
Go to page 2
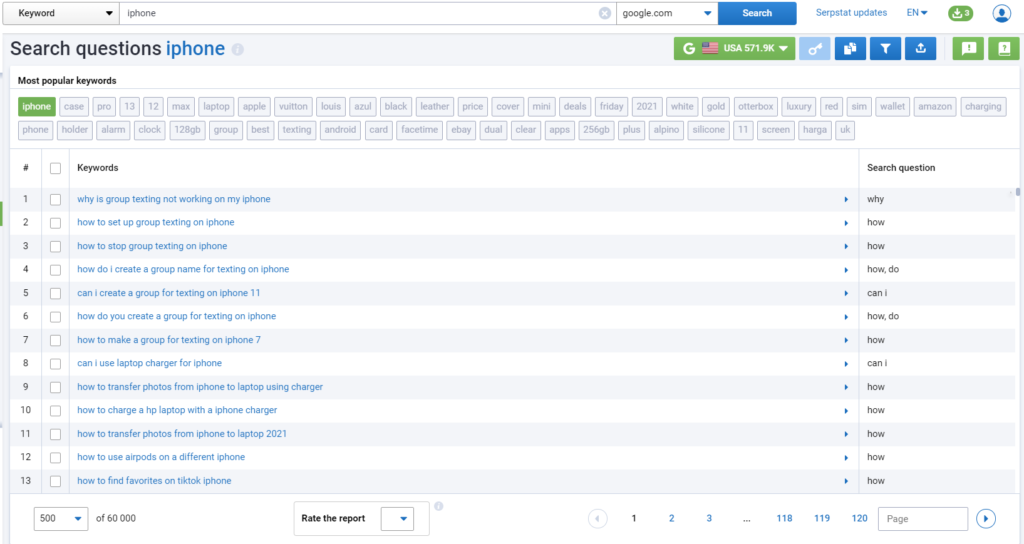point(671,519)
